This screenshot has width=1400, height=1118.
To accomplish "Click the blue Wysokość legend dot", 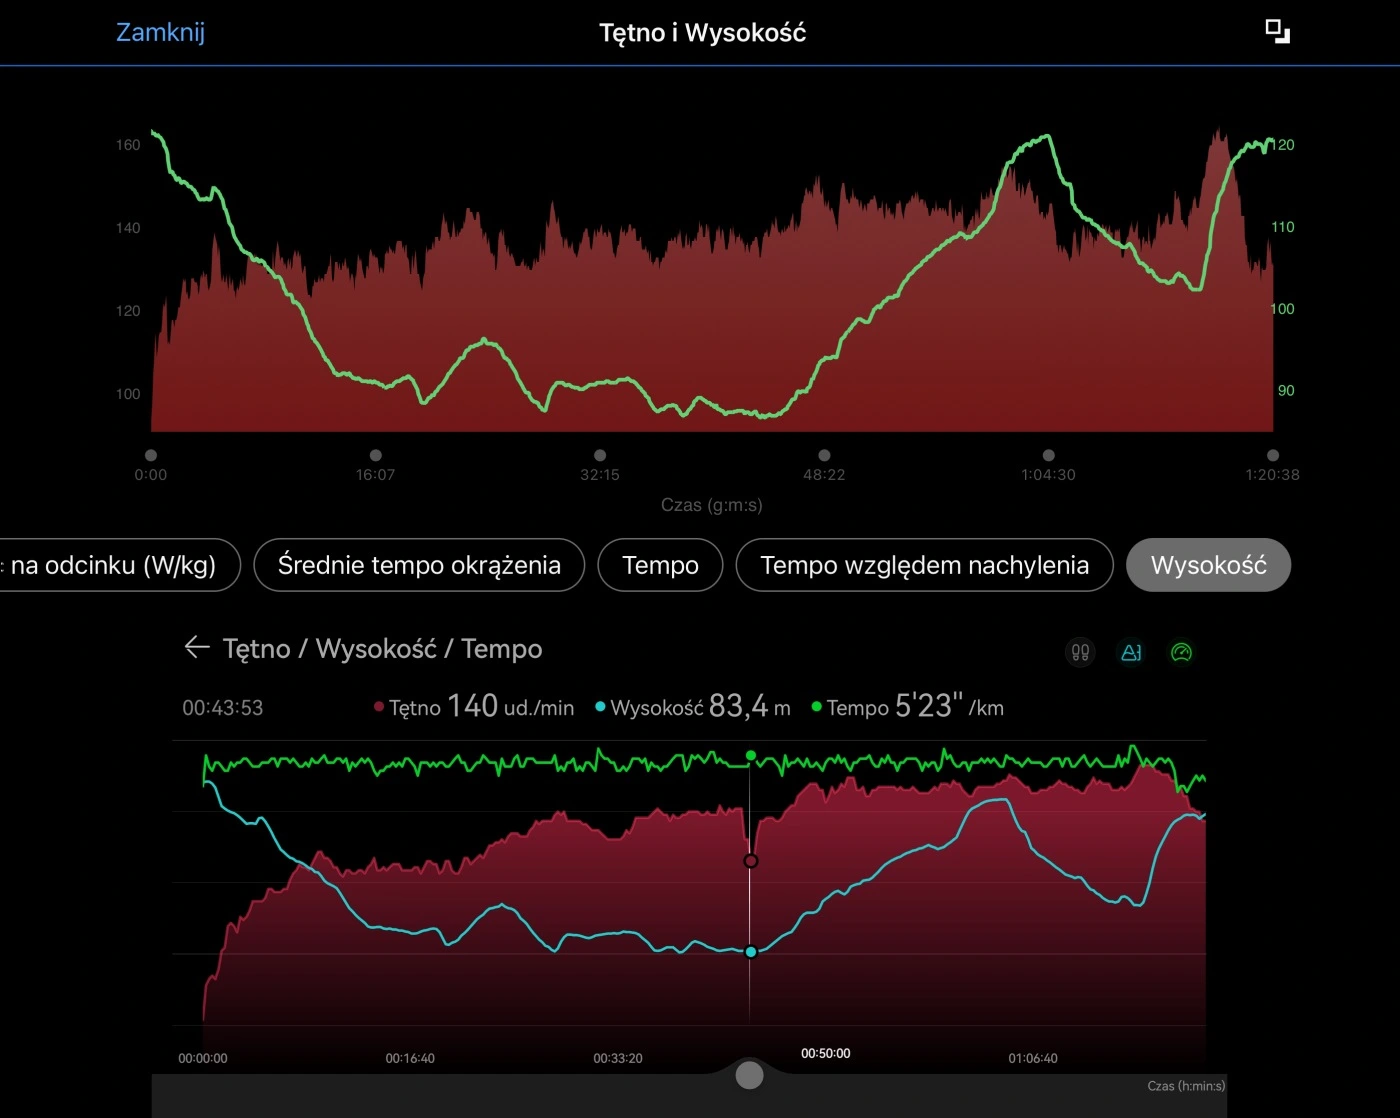I will coord(600,707).
